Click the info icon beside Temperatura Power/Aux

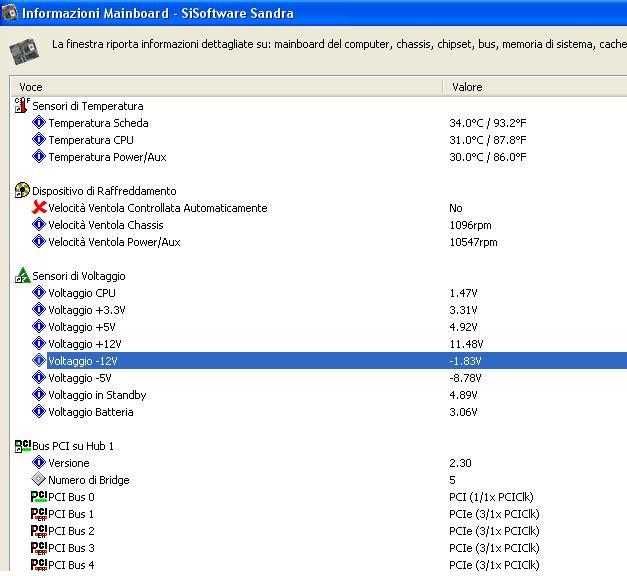(39, 156)
